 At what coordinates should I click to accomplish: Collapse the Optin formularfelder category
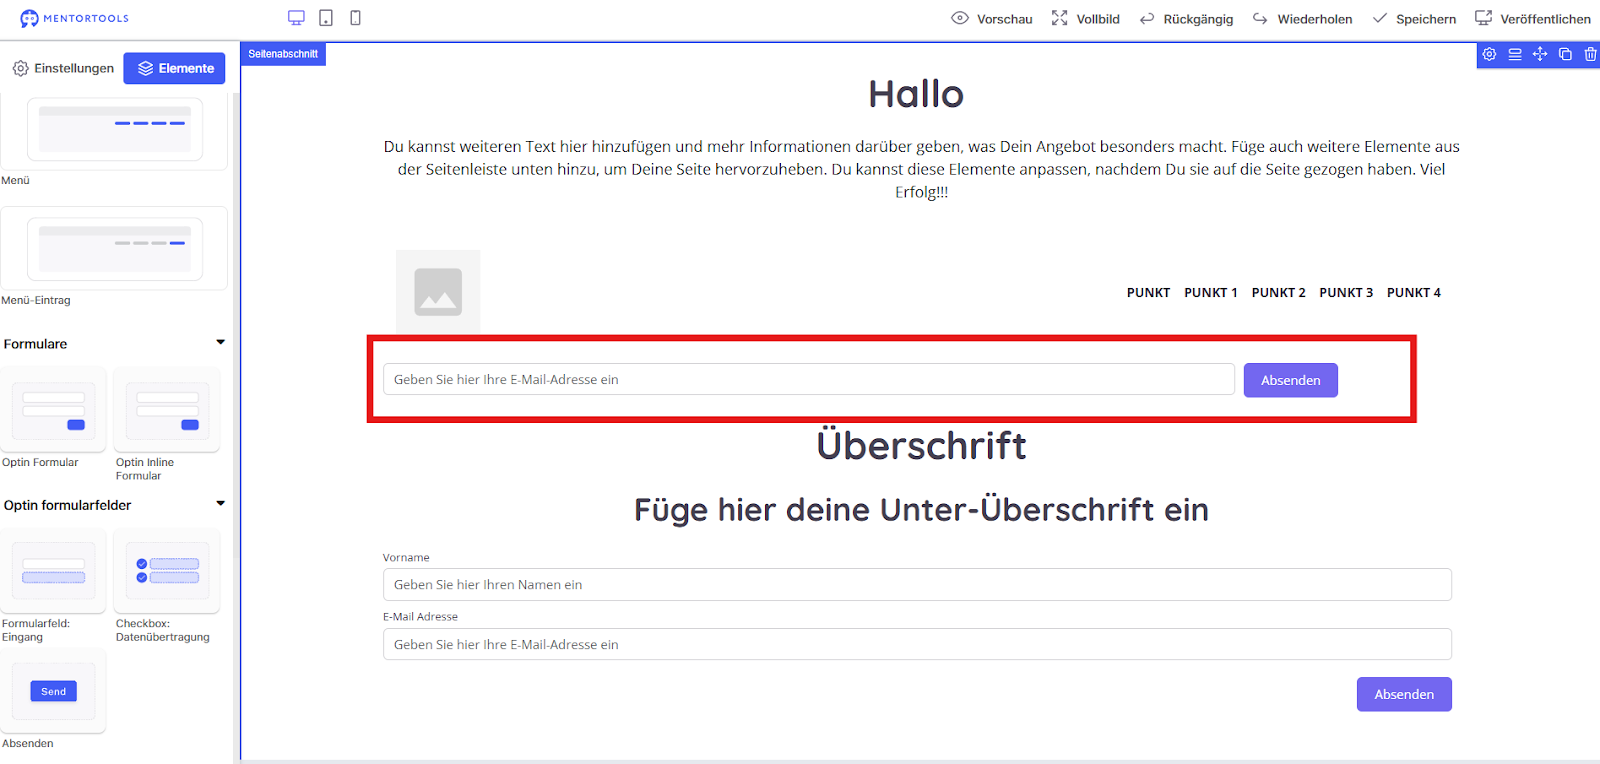220,504
